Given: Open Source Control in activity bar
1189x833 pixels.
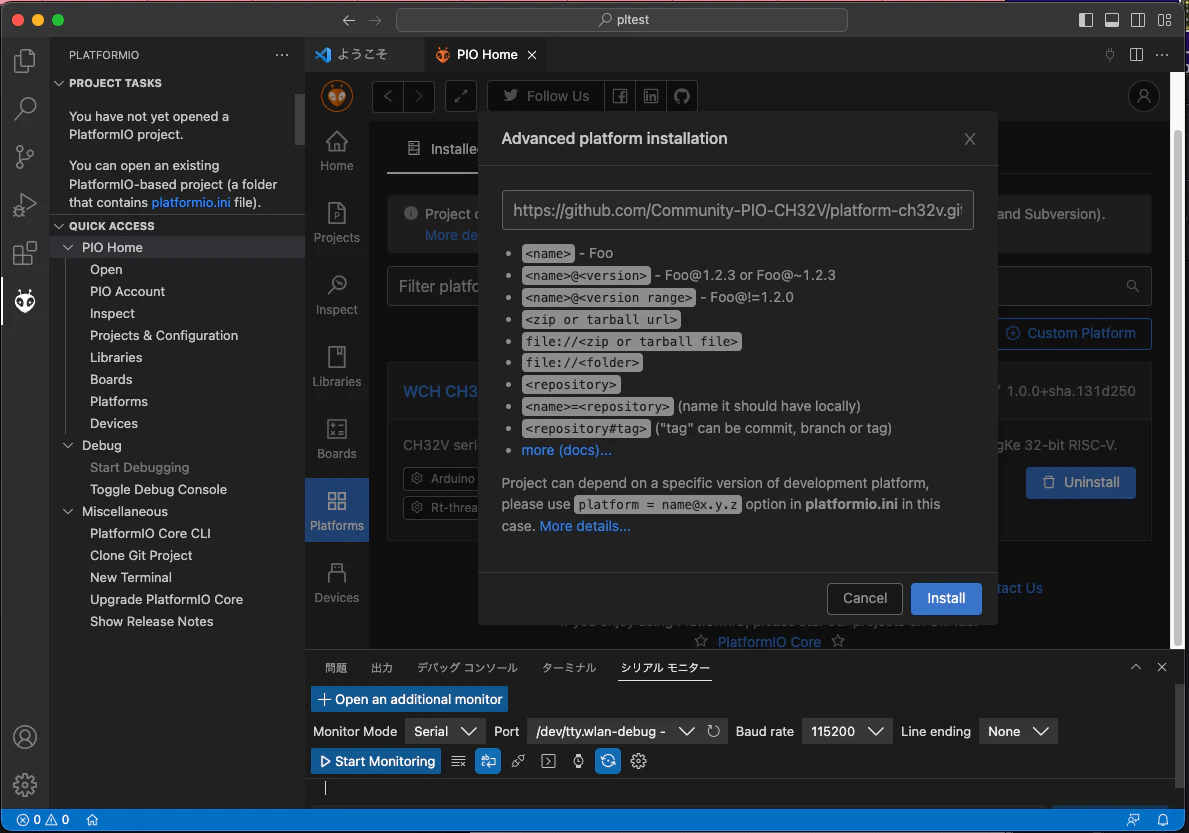Looking at the screenshot, I should tap(24, 157).
